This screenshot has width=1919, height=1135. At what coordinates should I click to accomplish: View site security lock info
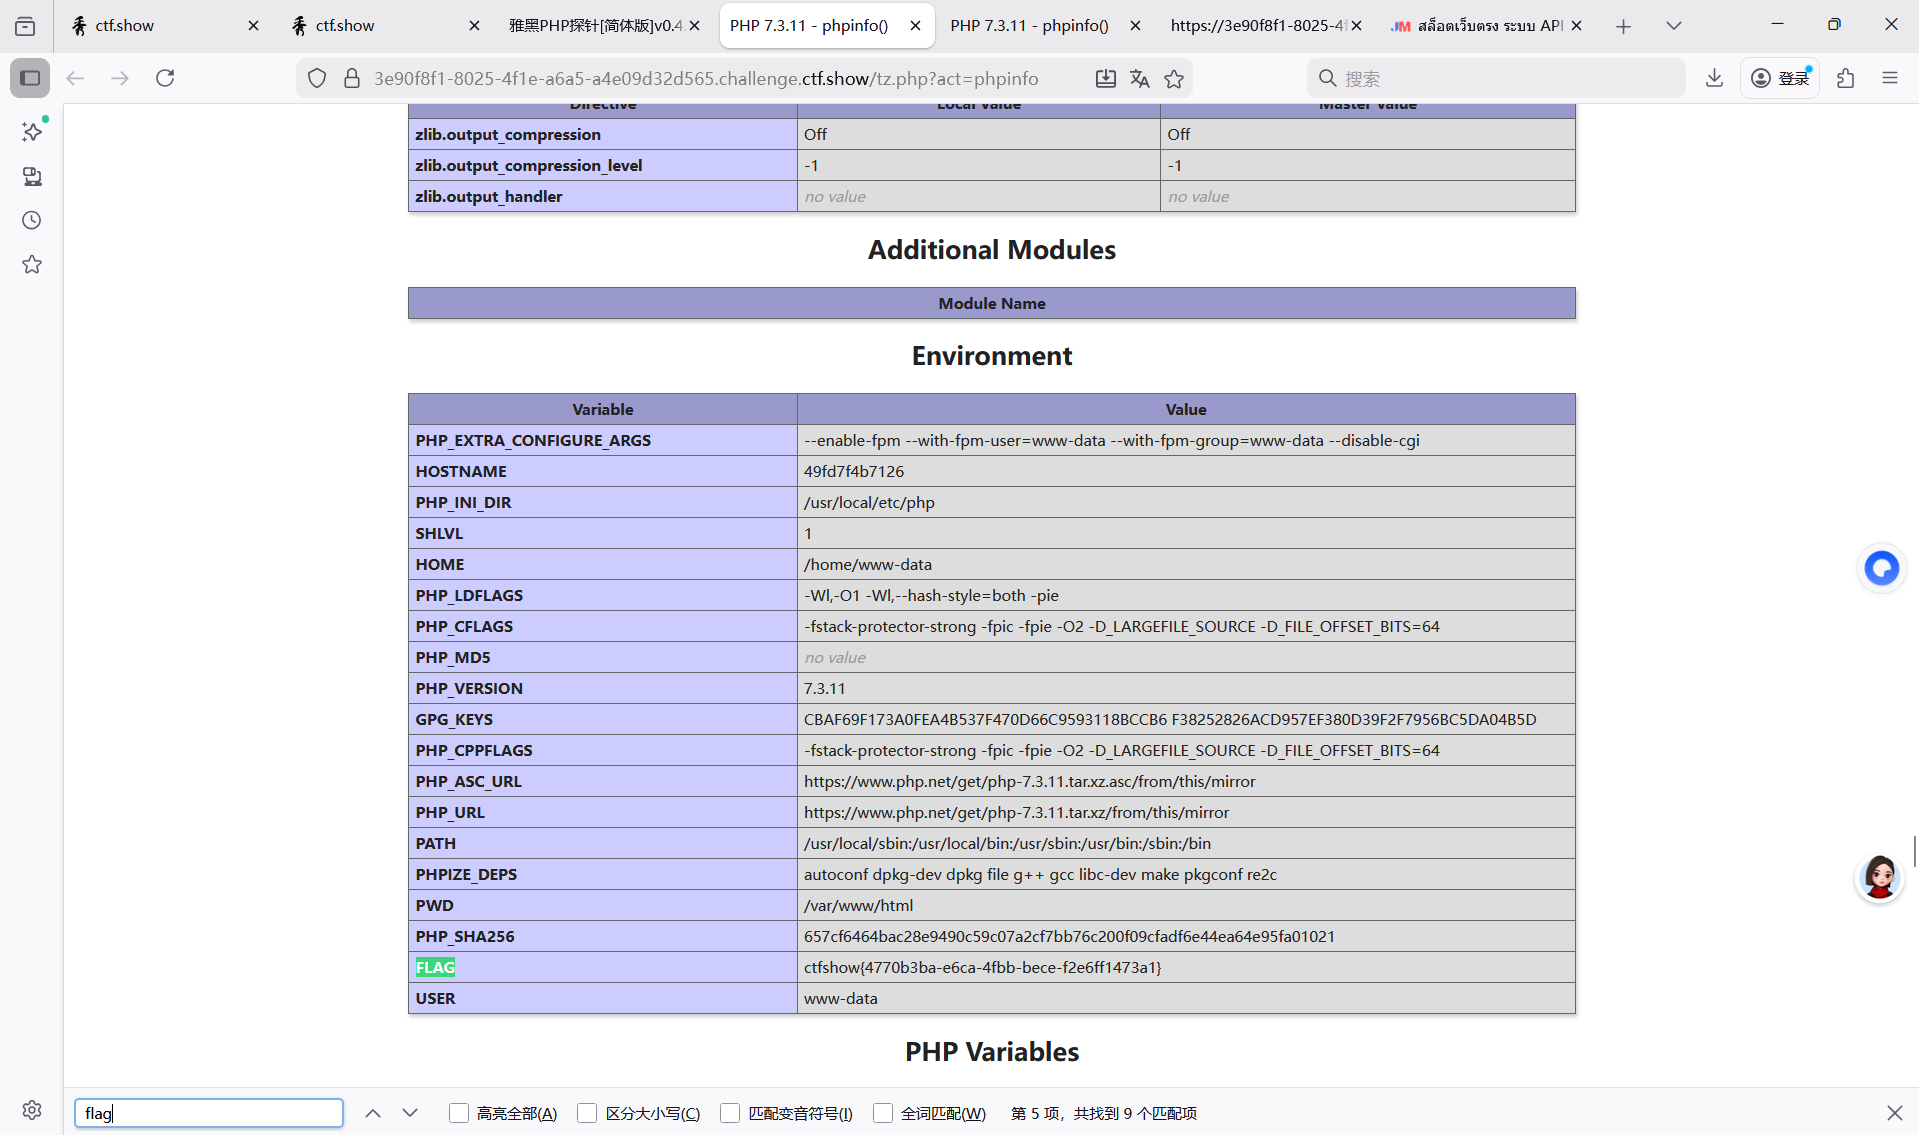pos(352,78)
